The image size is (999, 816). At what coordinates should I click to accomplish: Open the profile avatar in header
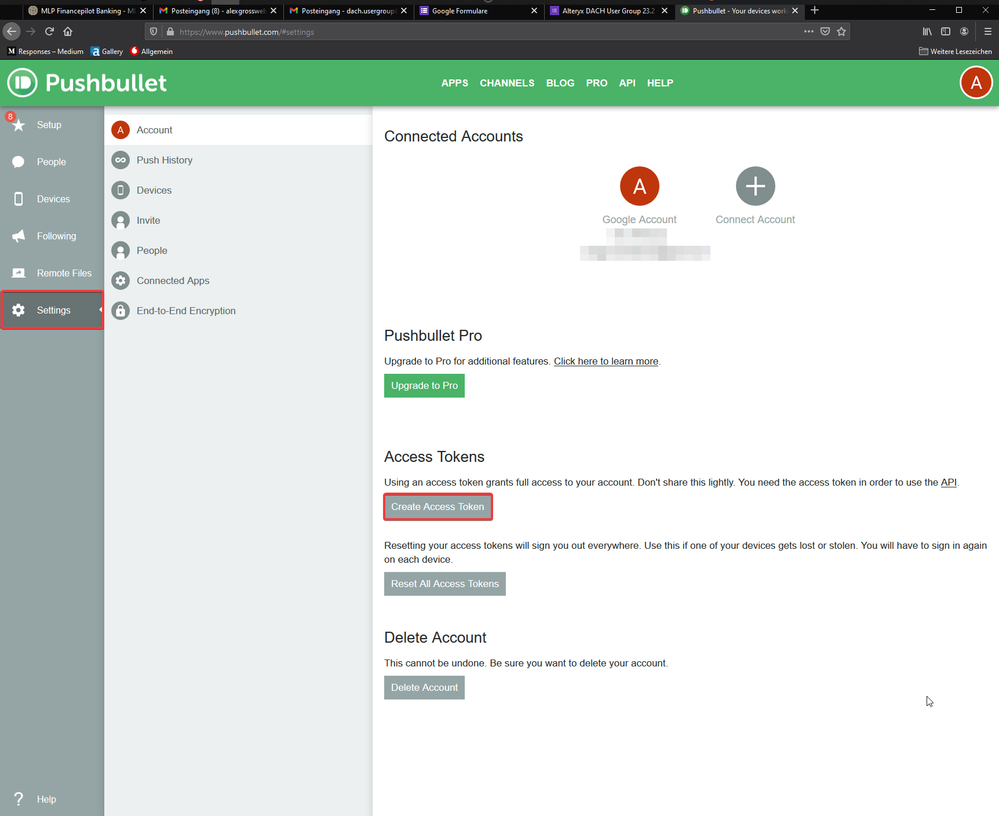(x=975, y=83)
